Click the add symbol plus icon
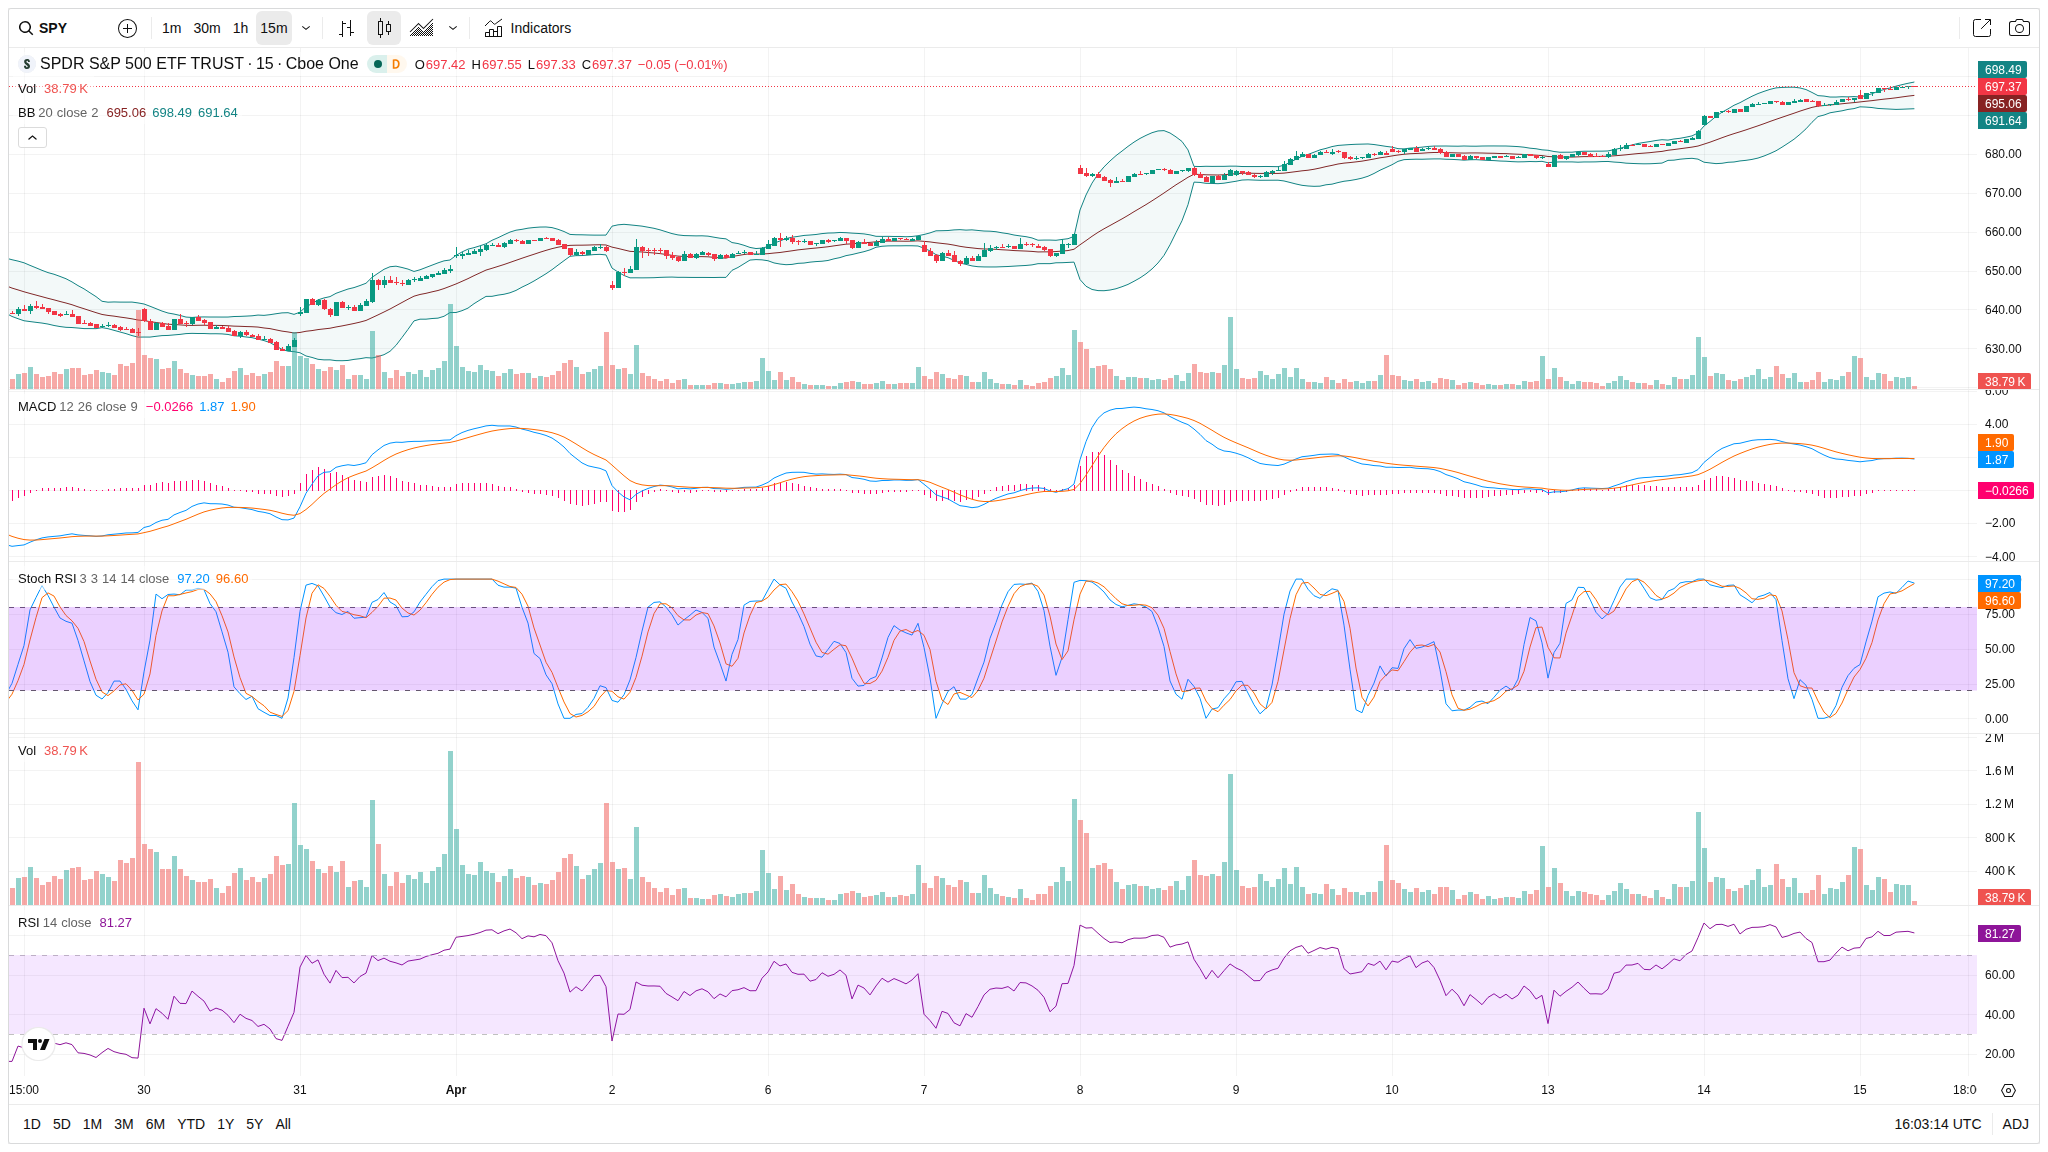The width and height of the screenshot is (2048, 1152). (x=127, y=28)
